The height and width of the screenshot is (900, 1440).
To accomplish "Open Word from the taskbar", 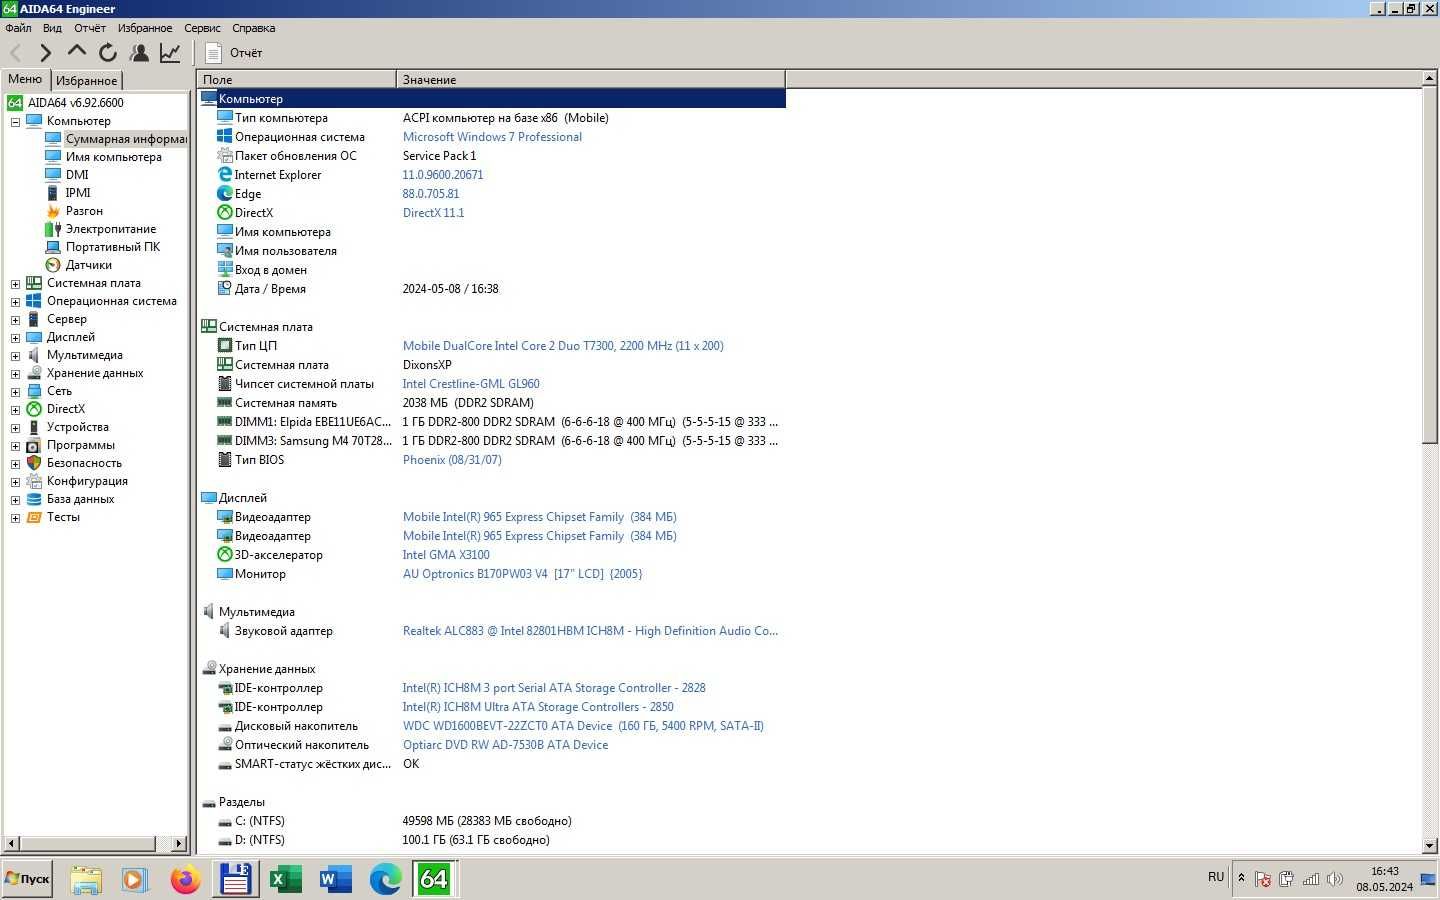I will (x=335, y=879).
